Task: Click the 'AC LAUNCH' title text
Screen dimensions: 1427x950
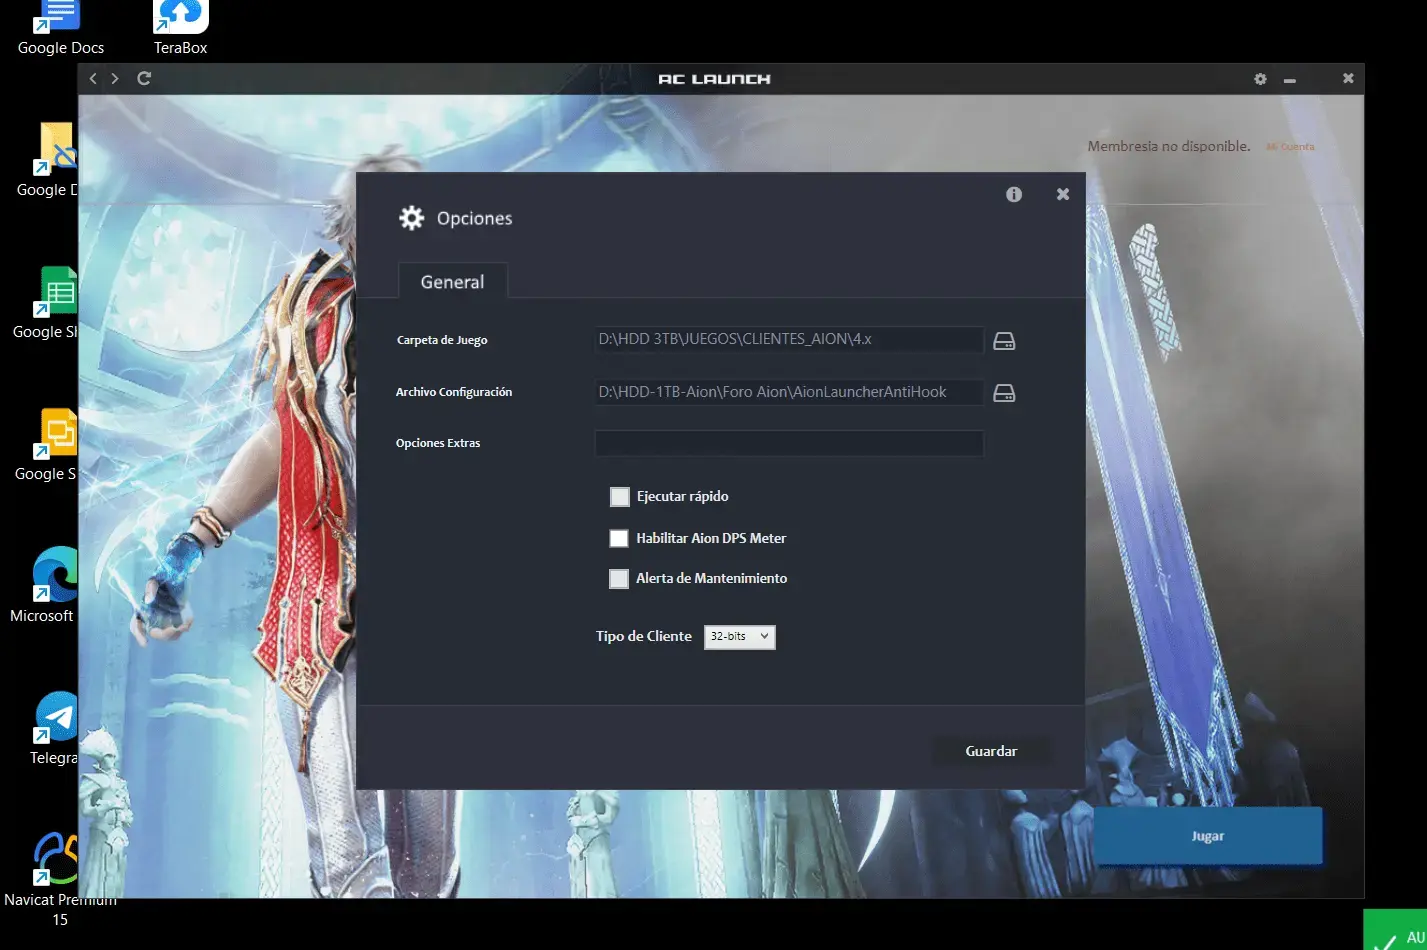Action: (x=714, y=79)
